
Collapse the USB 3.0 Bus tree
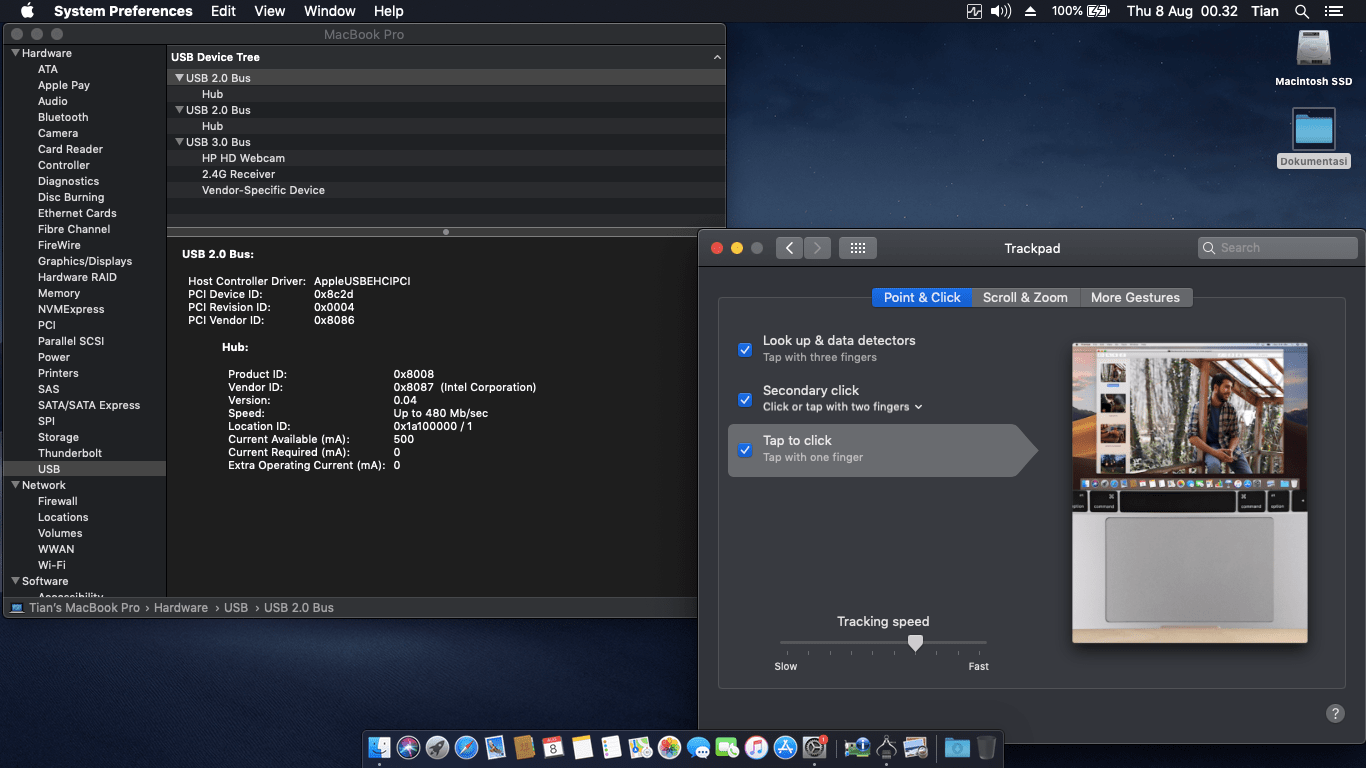[179, 142]
